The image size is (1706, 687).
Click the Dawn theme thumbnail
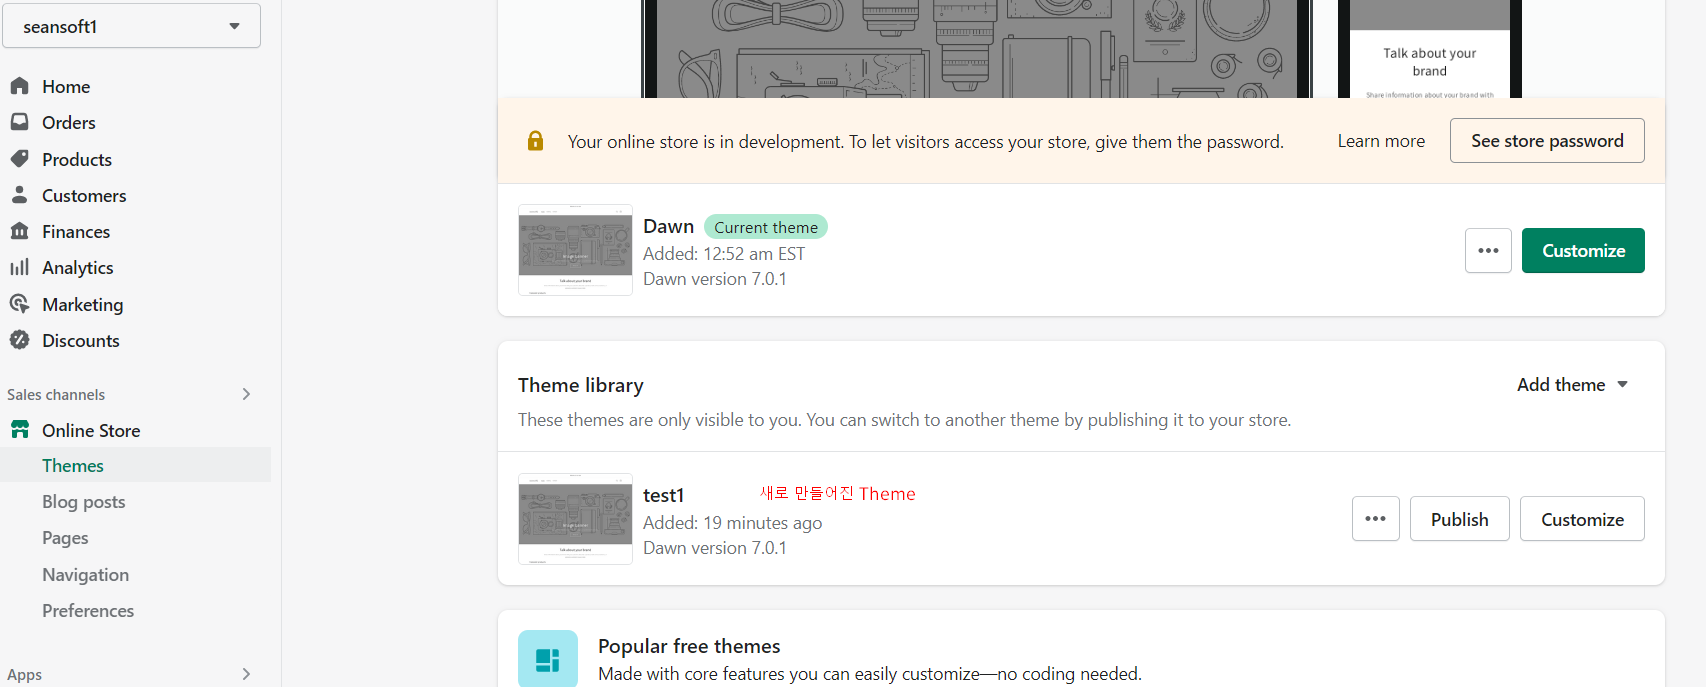[x=575, y=250]
